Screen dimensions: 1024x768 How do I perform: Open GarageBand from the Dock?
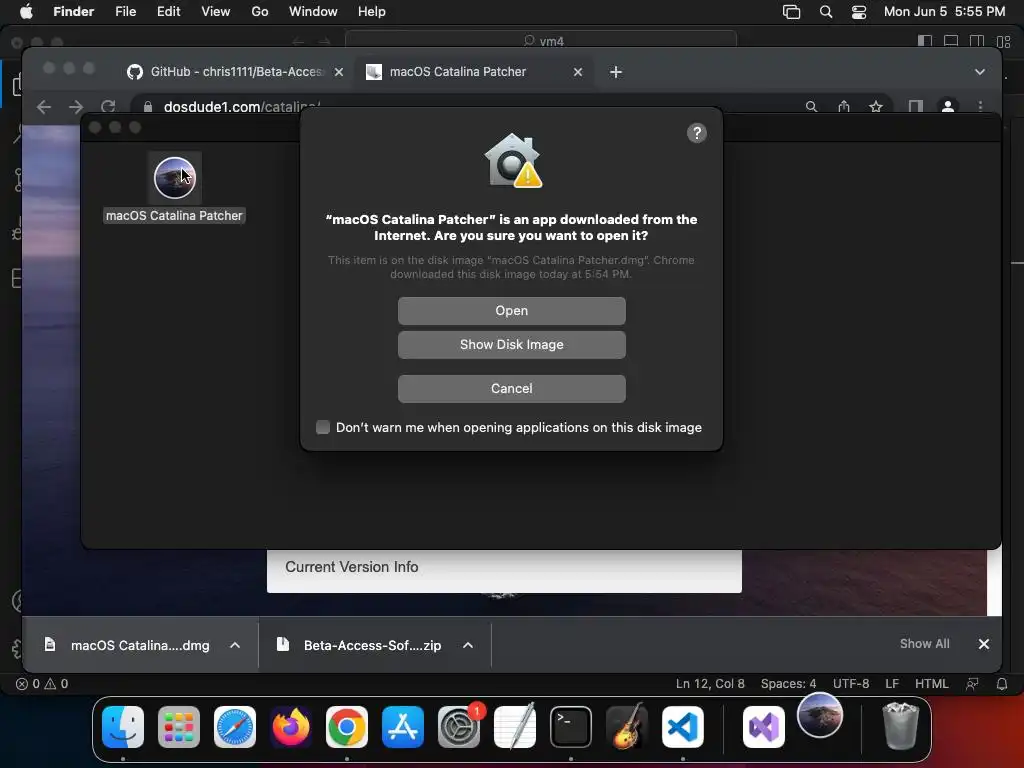627,727
